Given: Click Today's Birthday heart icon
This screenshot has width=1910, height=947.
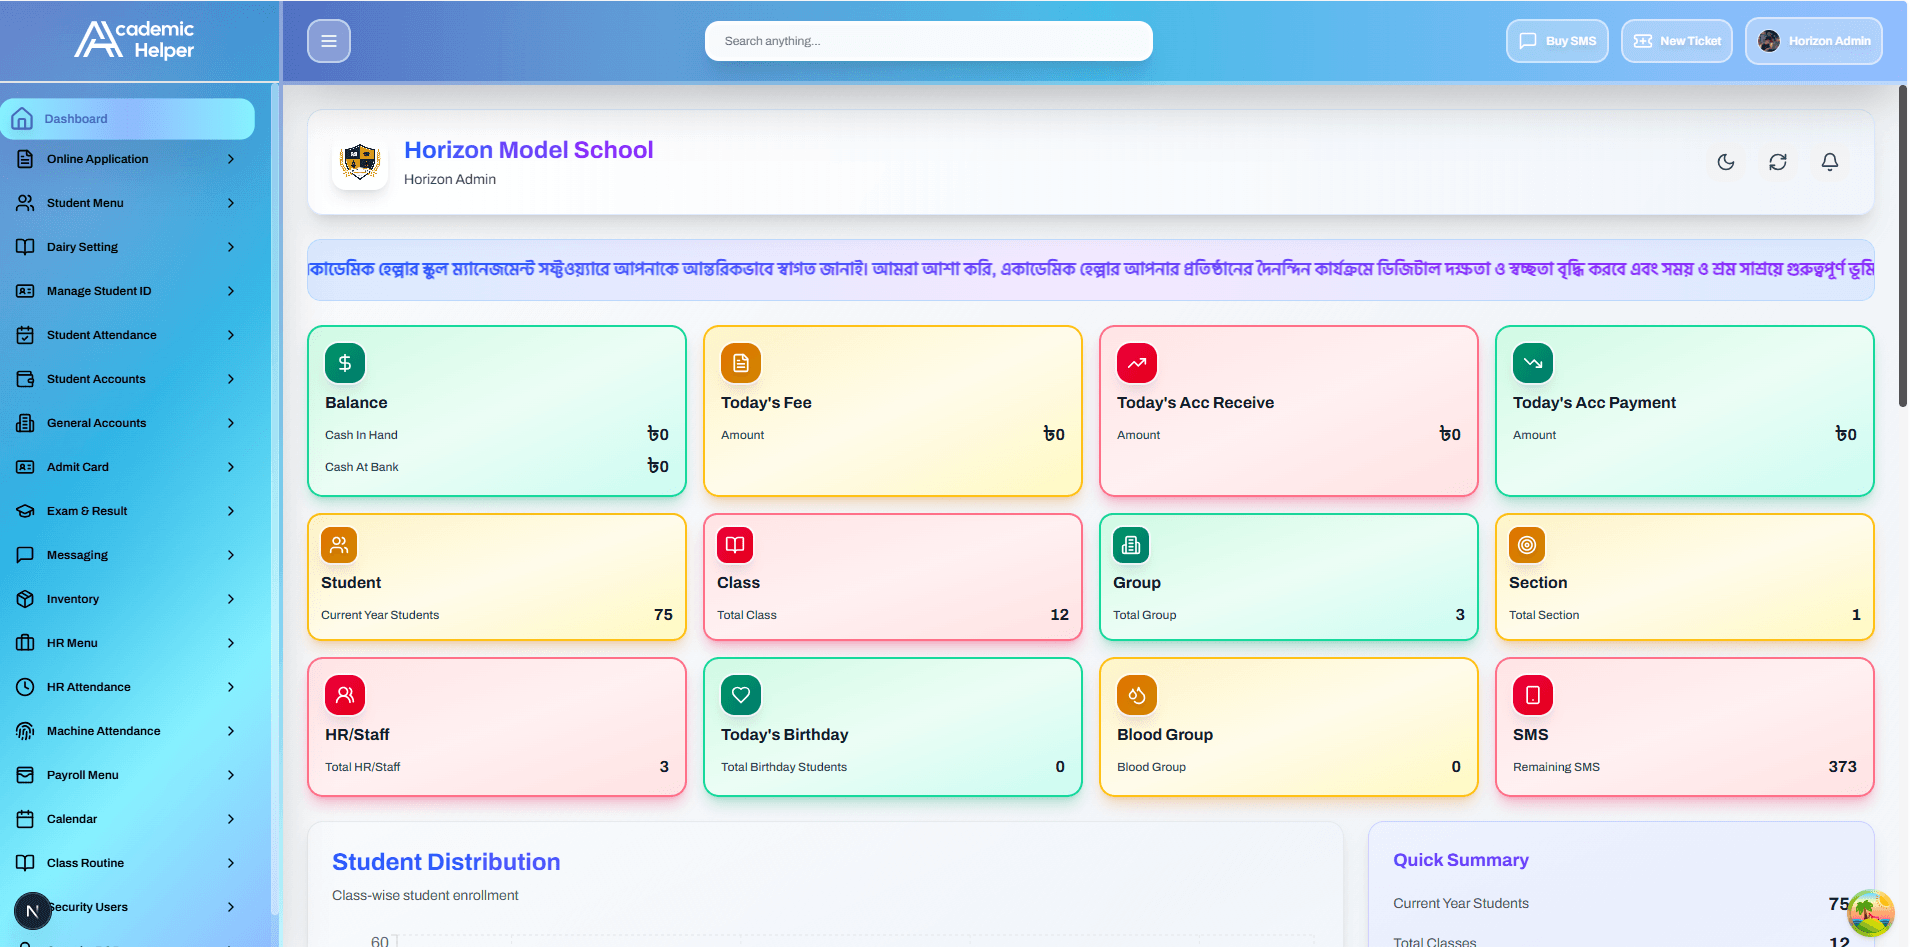Looking at the screenshot, I should (x=741, y=695).
